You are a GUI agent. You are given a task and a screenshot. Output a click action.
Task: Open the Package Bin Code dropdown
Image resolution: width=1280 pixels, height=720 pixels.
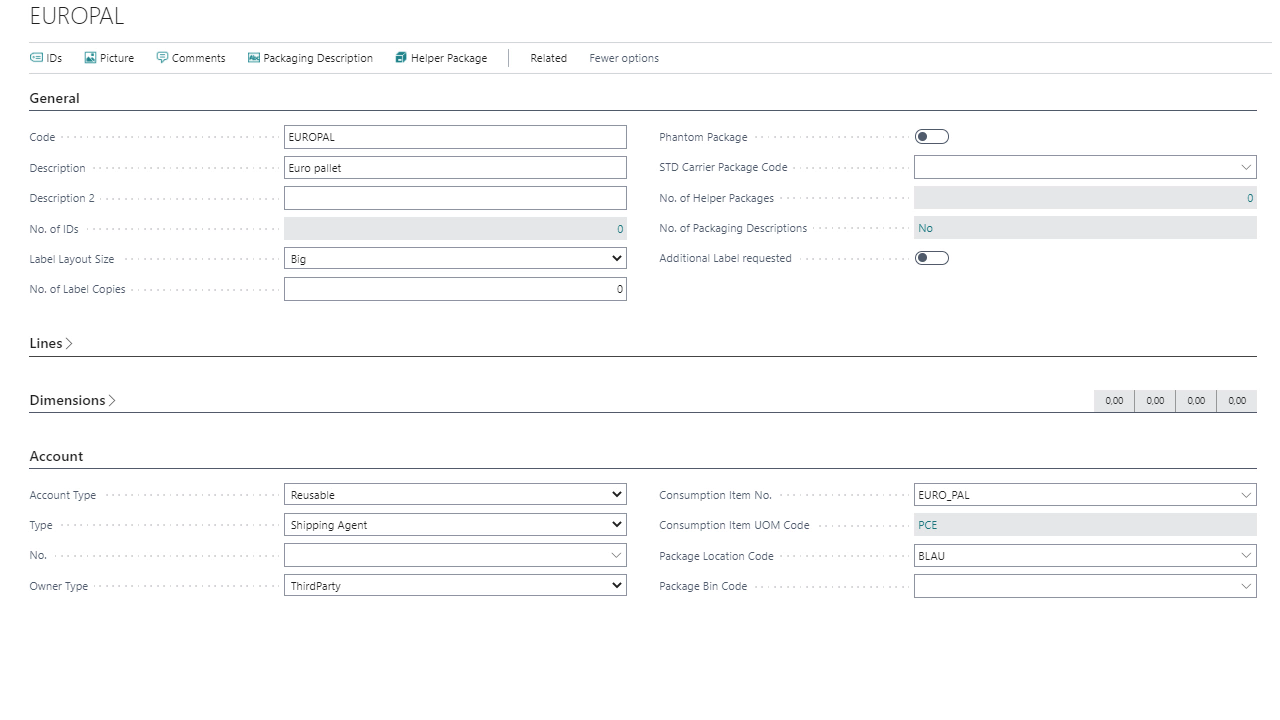point(1246,586)
